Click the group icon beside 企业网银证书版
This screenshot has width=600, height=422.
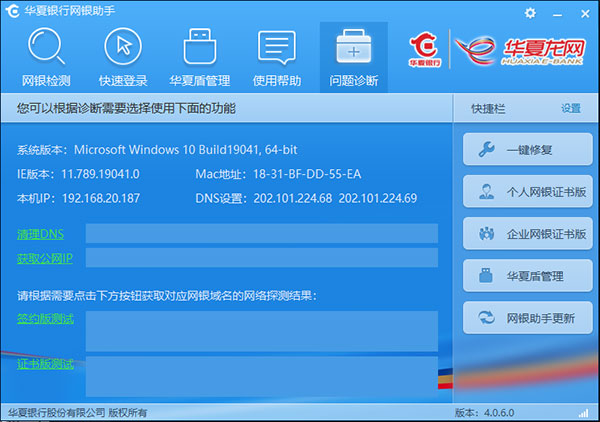[486, 233]
